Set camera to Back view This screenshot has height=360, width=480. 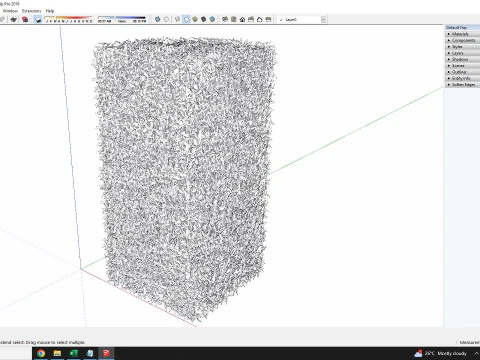(260, 19)
